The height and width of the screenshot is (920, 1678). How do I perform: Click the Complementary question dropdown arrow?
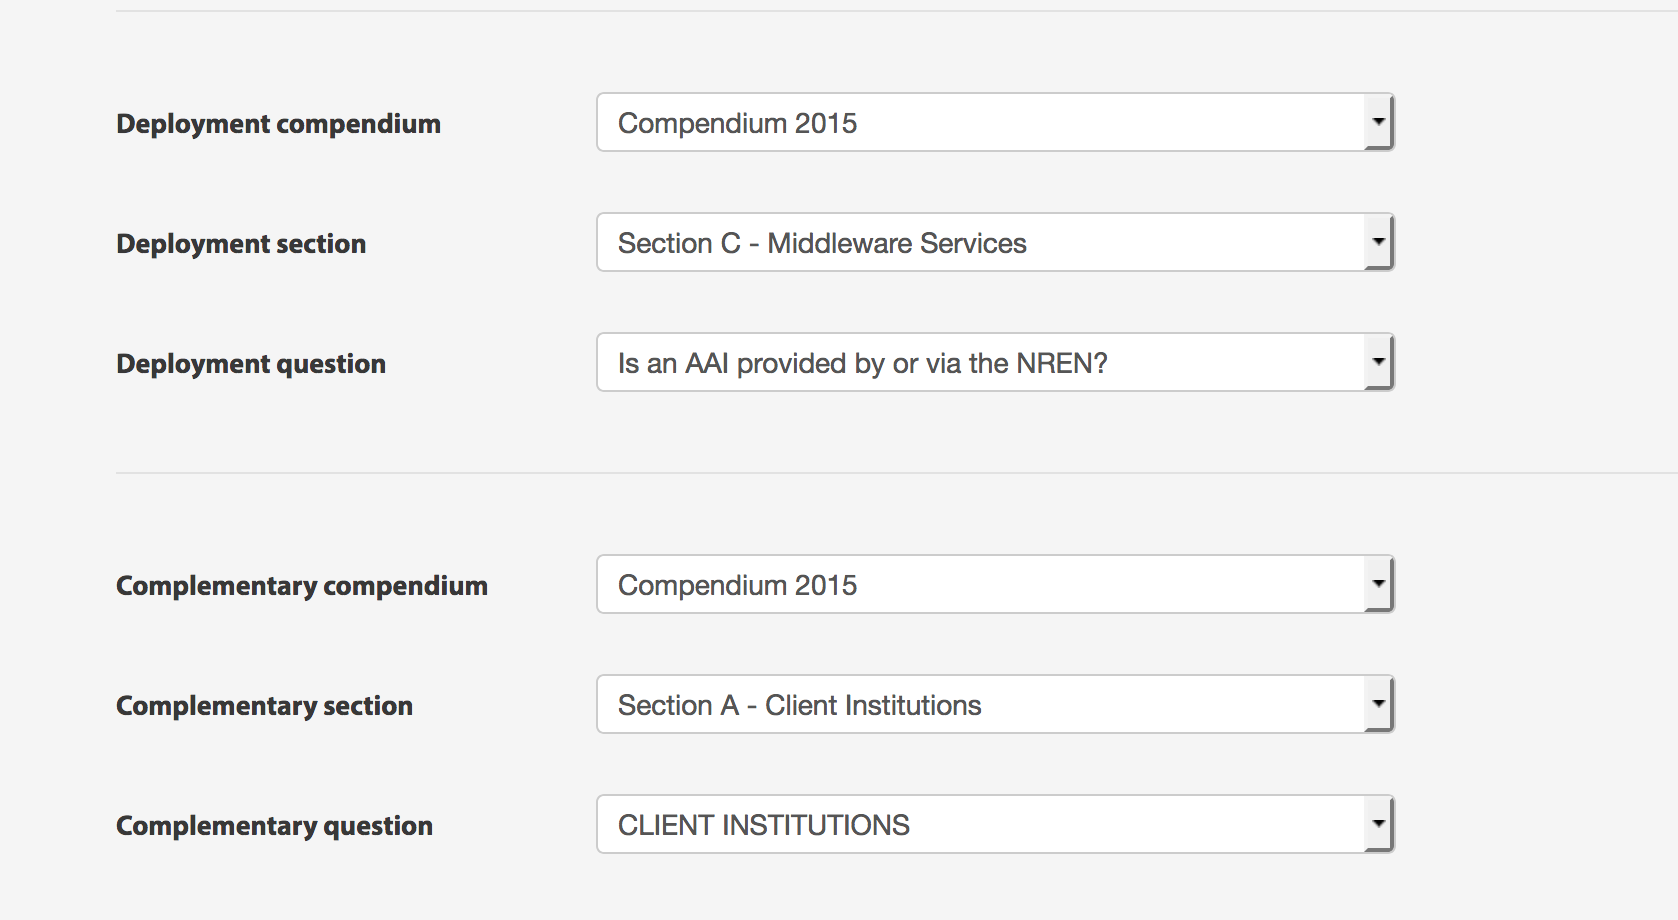point(1378,824)
